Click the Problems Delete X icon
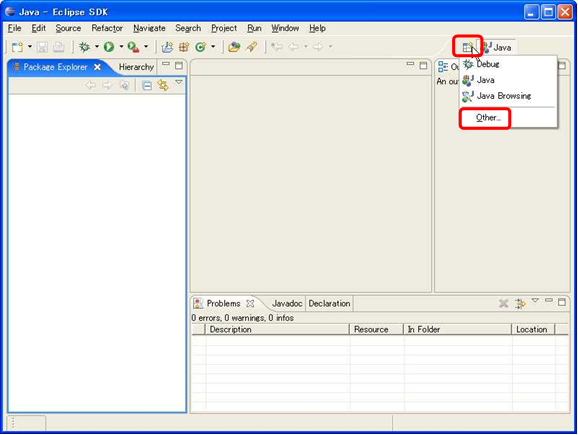 click(x=504, y=303)
